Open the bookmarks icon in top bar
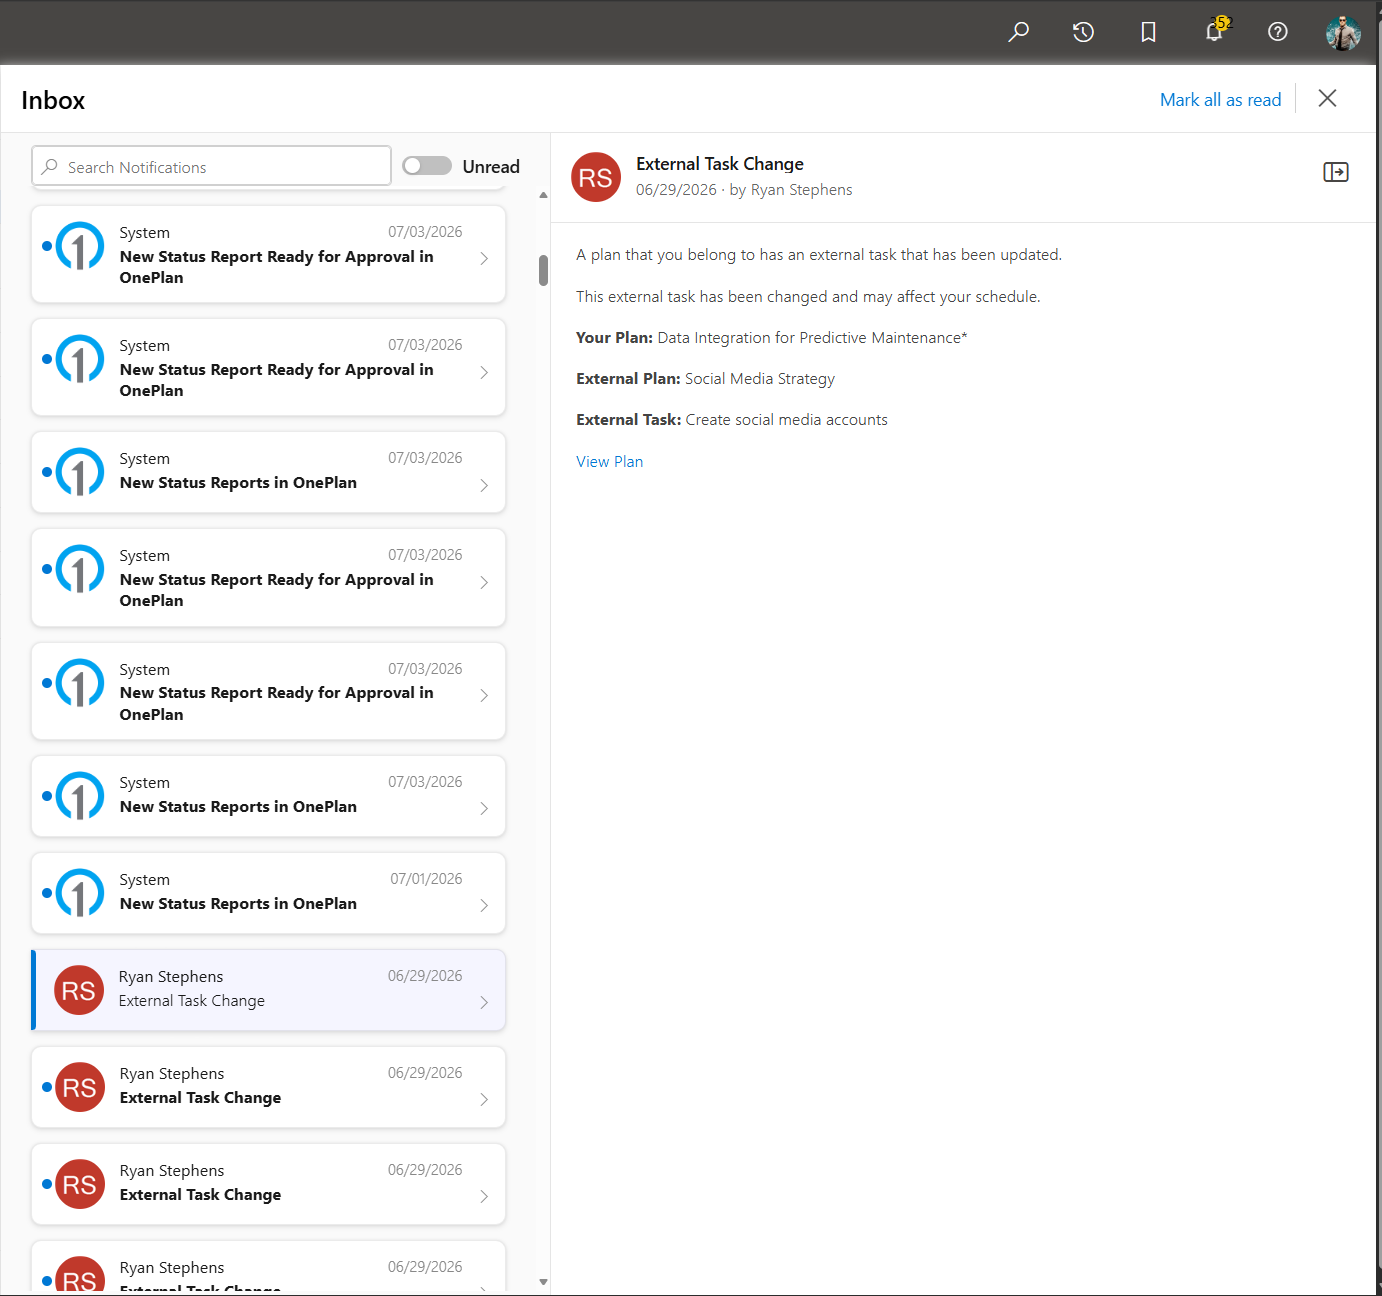 point(1148,32)
